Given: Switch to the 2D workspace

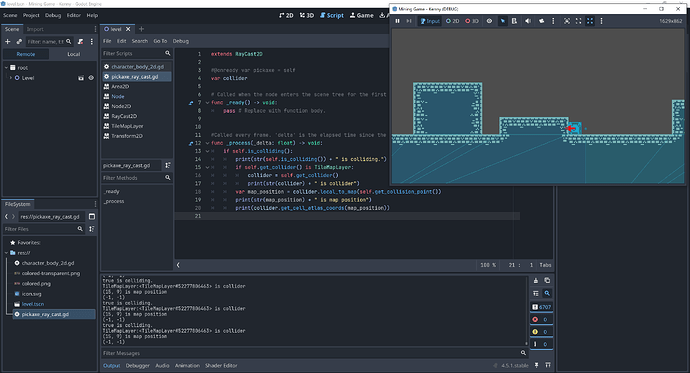Looking at the screenshot, I should coord(286,15).
